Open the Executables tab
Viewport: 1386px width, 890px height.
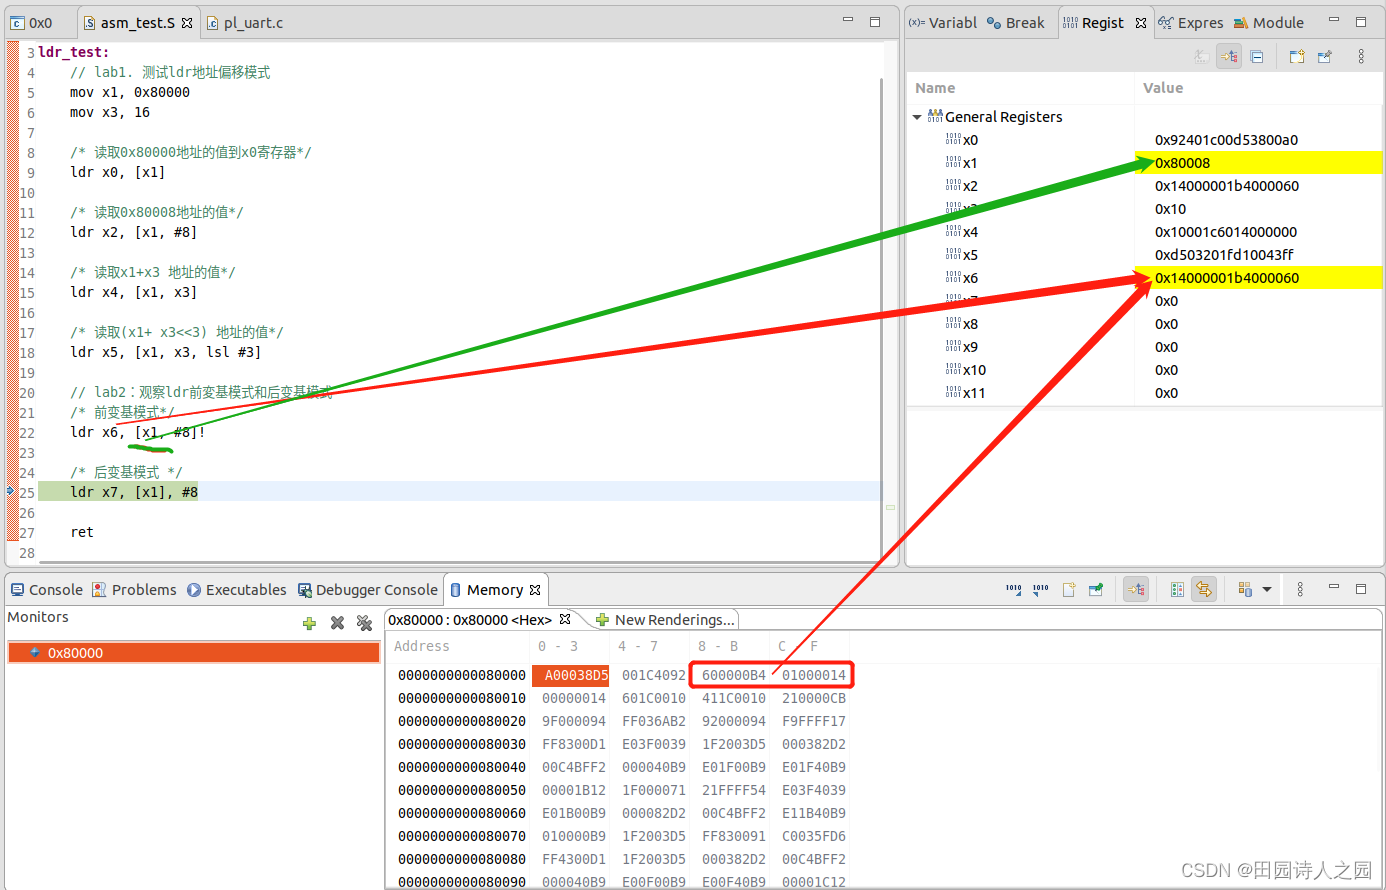236,590
